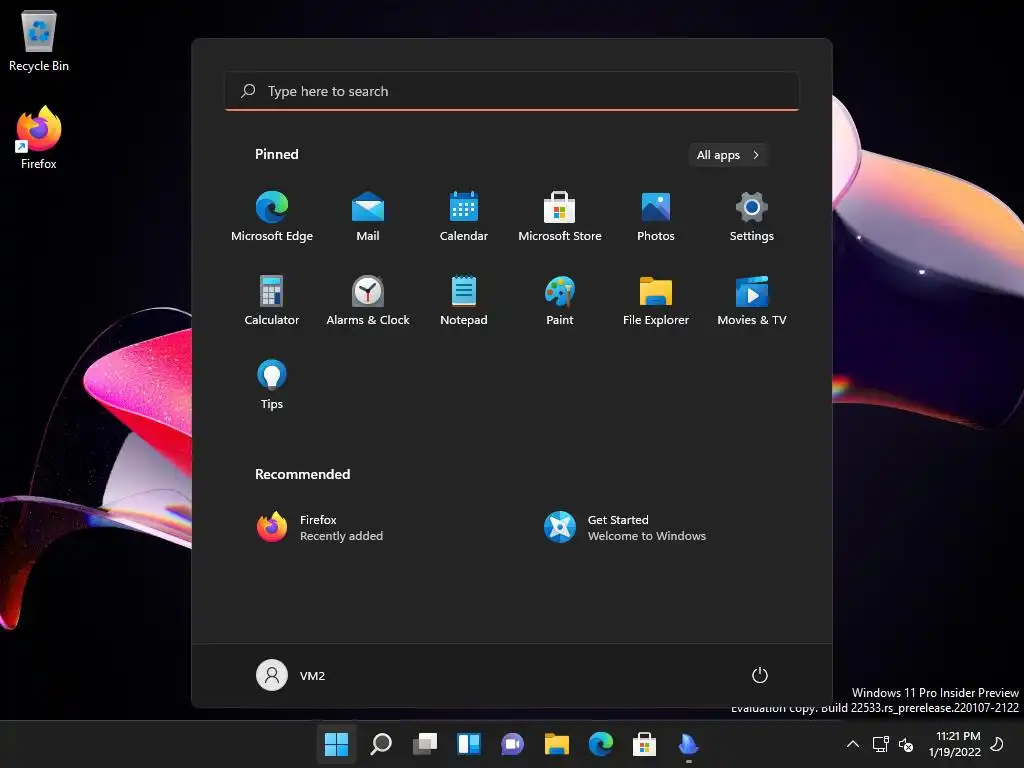Open Get Started, Welcome to Windows

[625, 527]
